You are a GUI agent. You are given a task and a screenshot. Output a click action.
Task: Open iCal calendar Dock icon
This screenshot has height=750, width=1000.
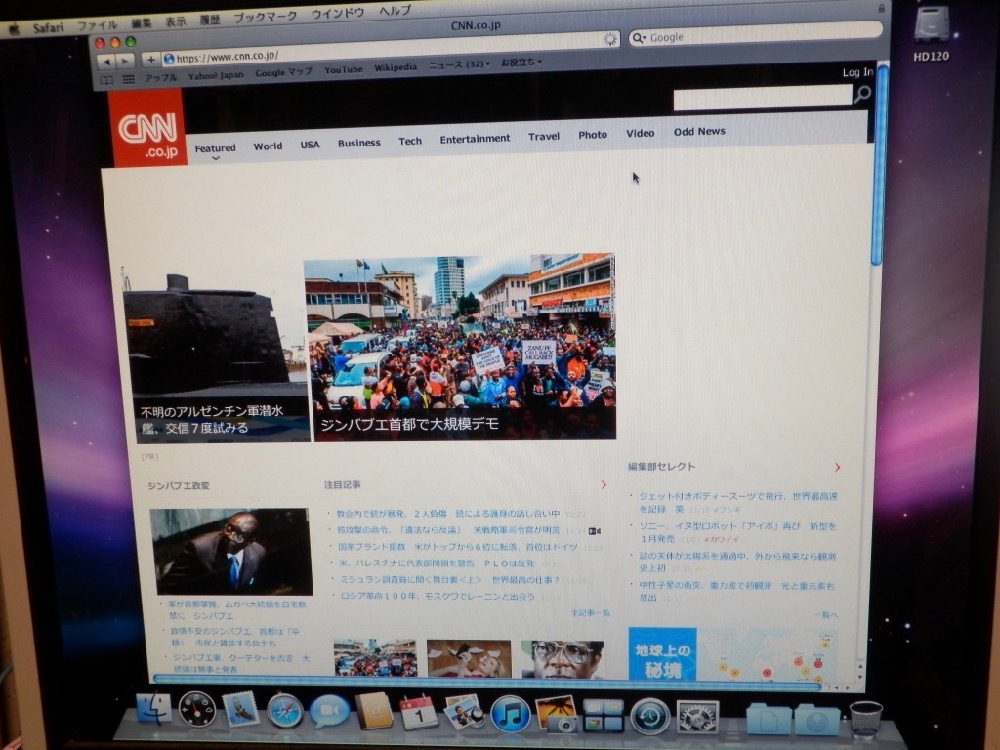(x=418, y=712)
